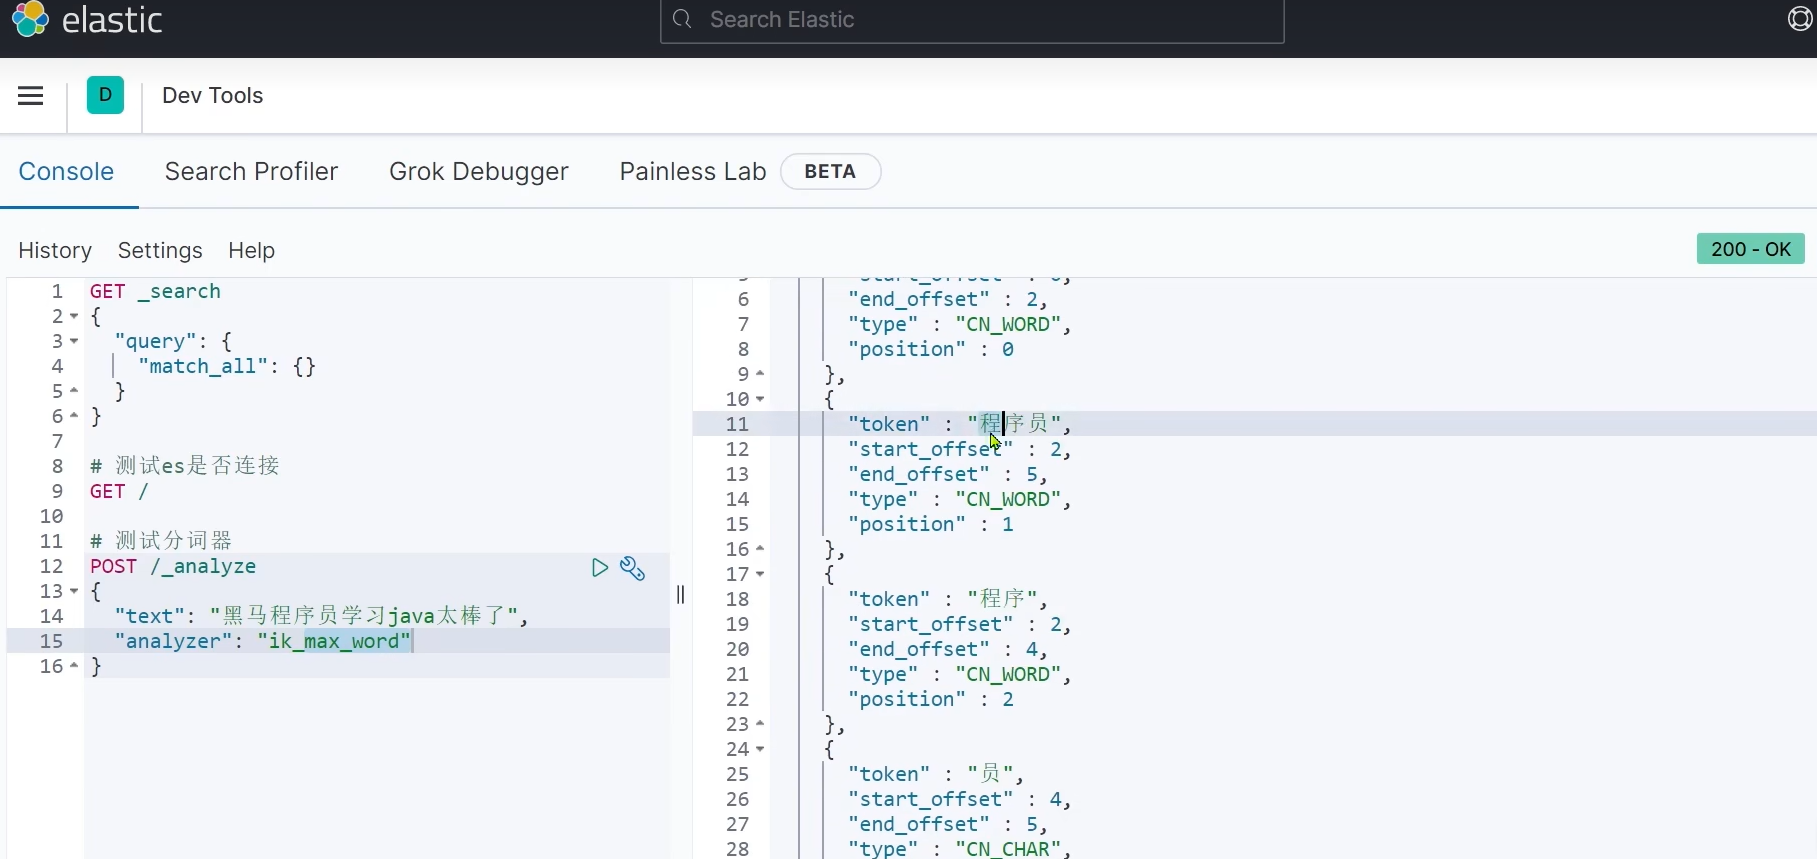Focus the Search Elastic input field
Viewport: 1817px width, 859px height.
[x=972, y=20]
